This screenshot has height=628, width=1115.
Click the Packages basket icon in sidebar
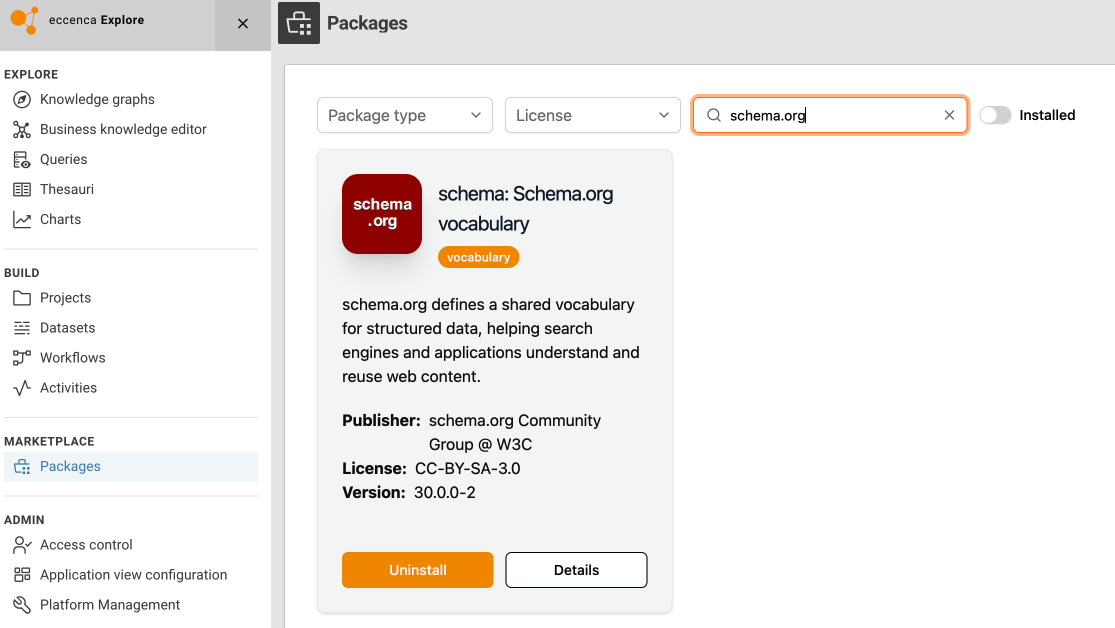point(22,467)
